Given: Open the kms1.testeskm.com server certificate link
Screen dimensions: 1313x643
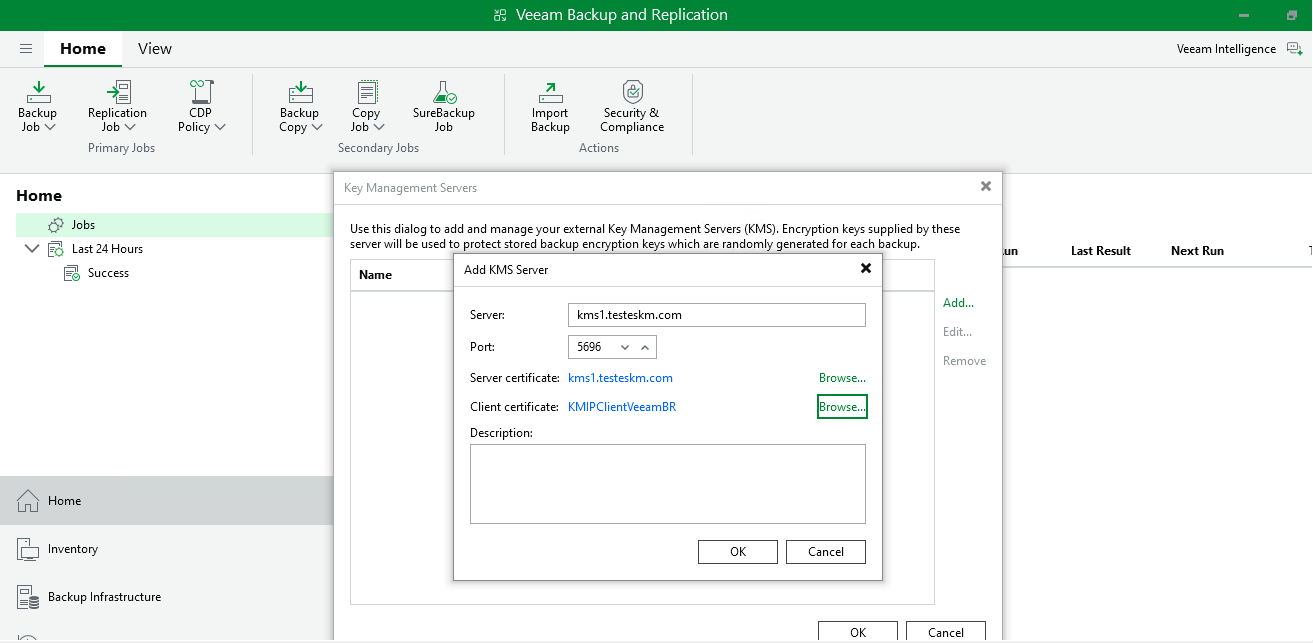Looking at the screenshot, I should pyautogui.click(x=620, y=378).
